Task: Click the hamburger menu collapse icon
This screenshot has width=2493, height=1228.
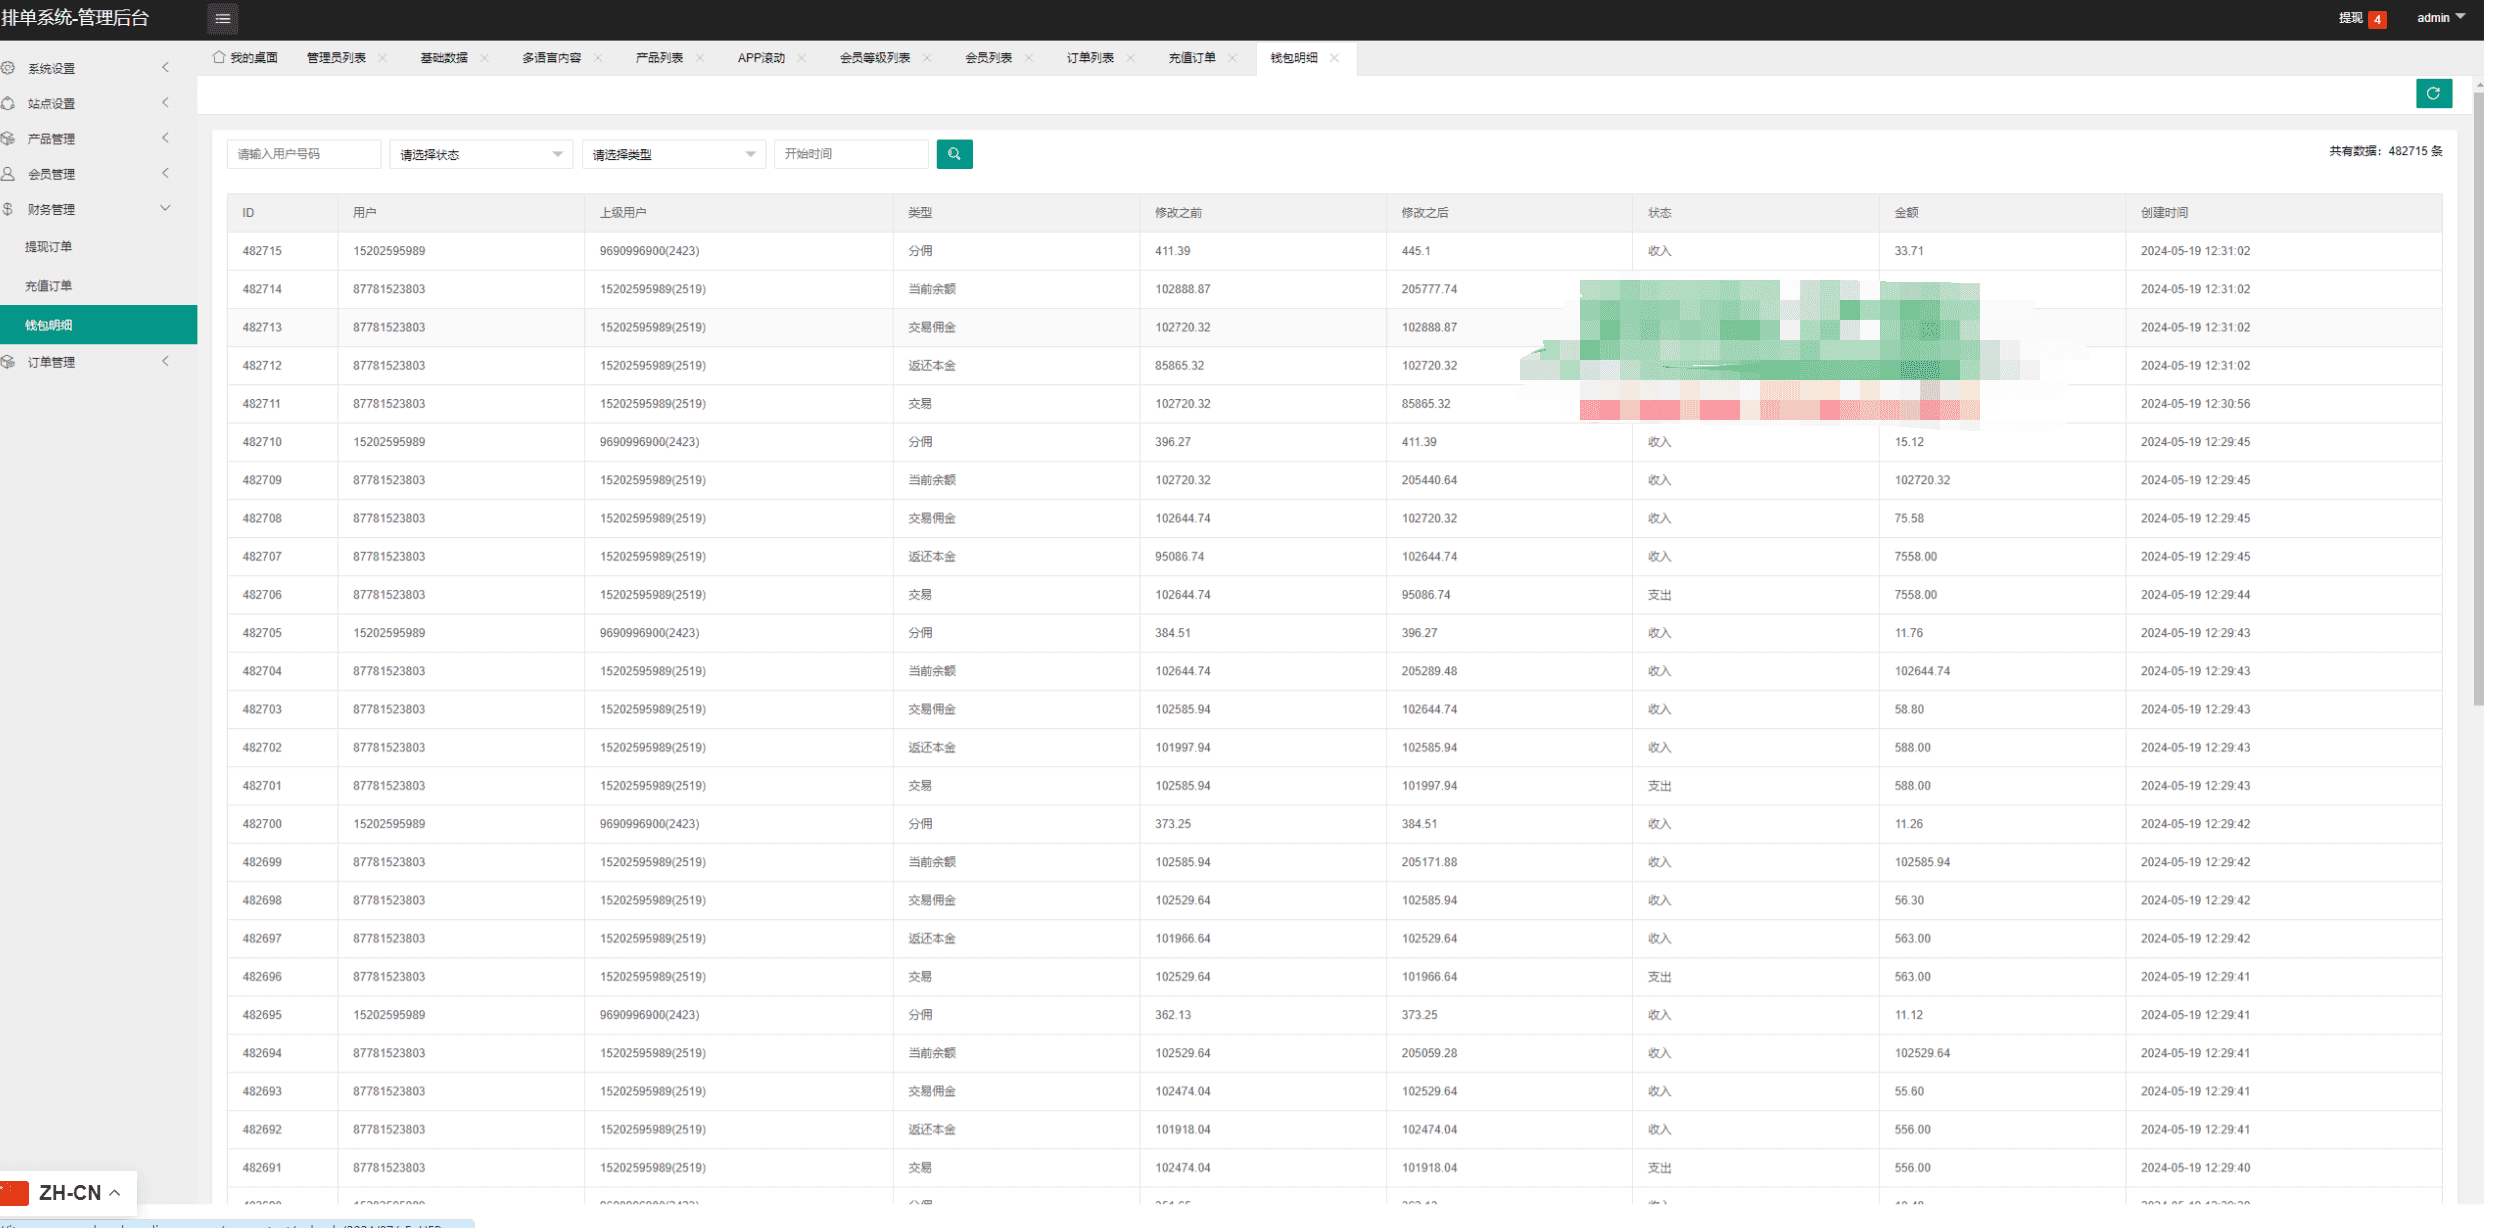Action: (222, 18)
